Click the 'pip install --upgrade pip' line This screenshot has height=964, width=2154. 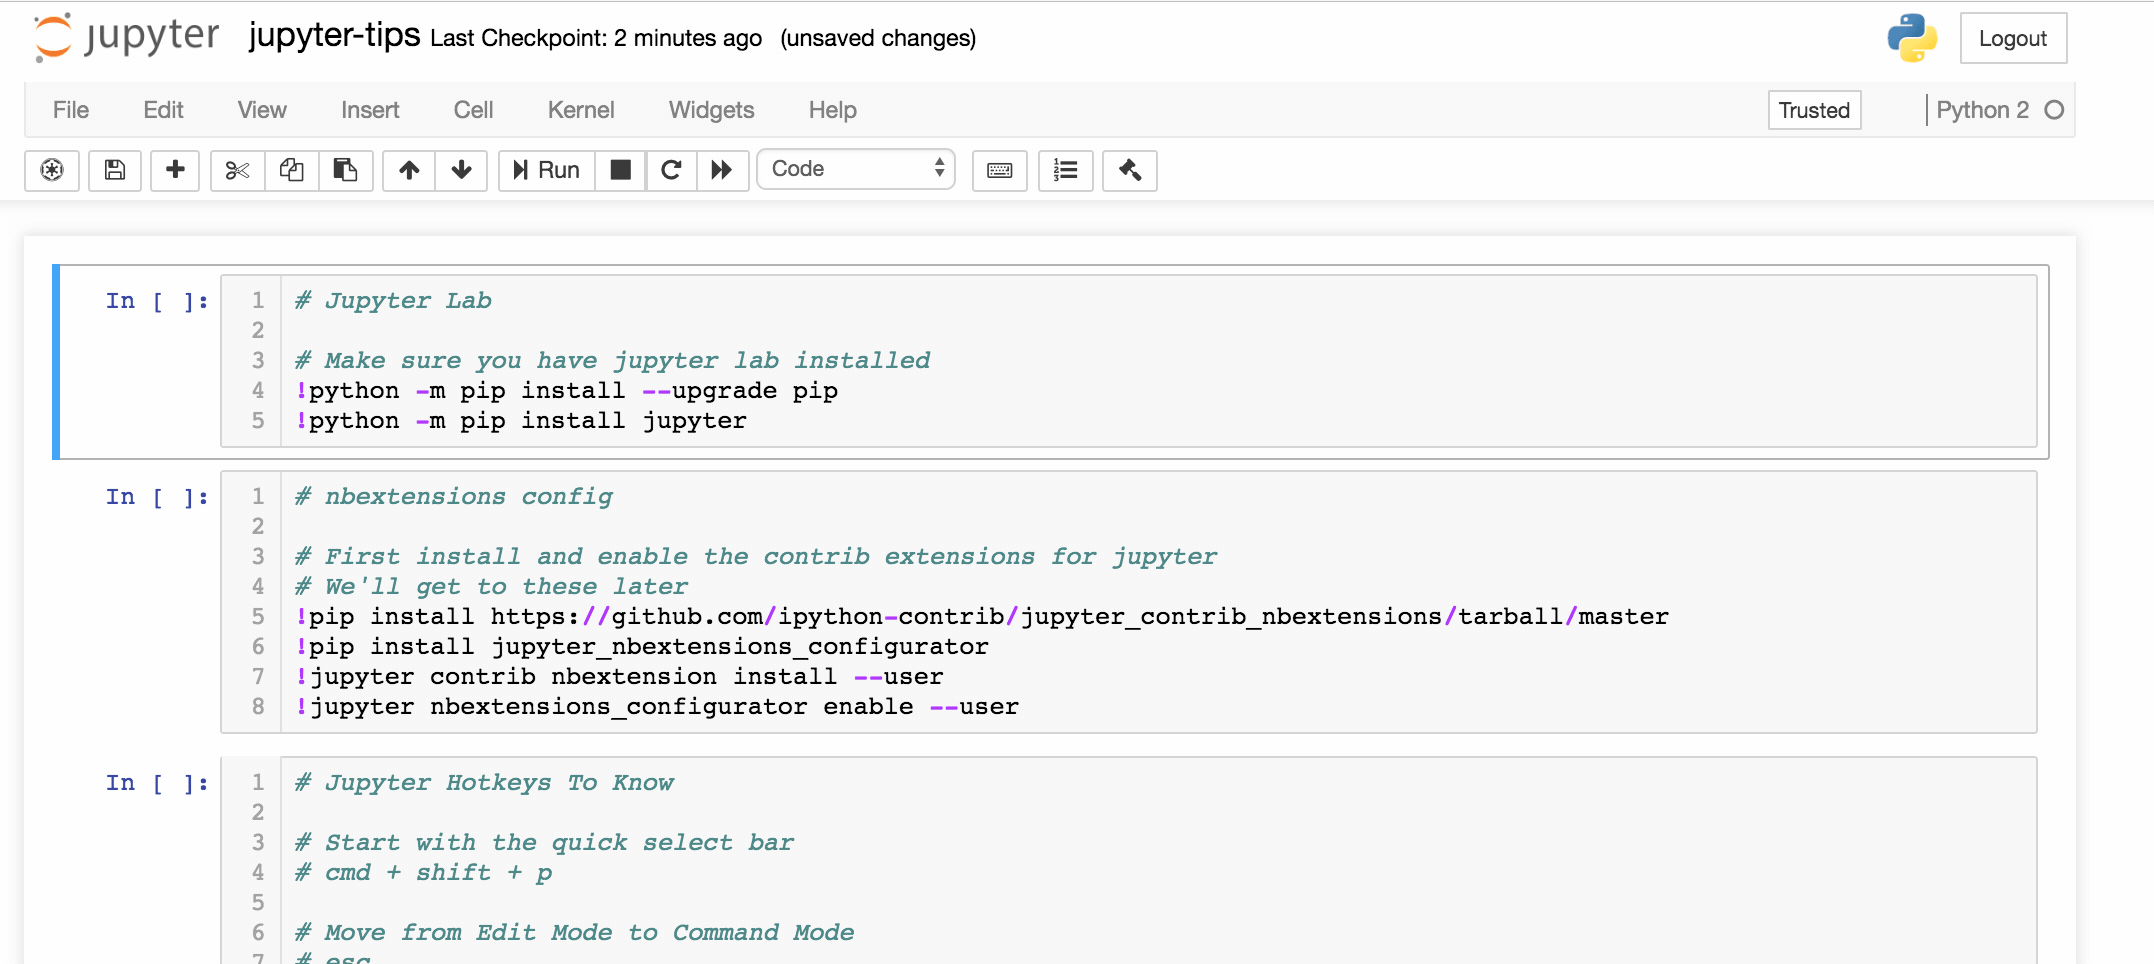566,390
